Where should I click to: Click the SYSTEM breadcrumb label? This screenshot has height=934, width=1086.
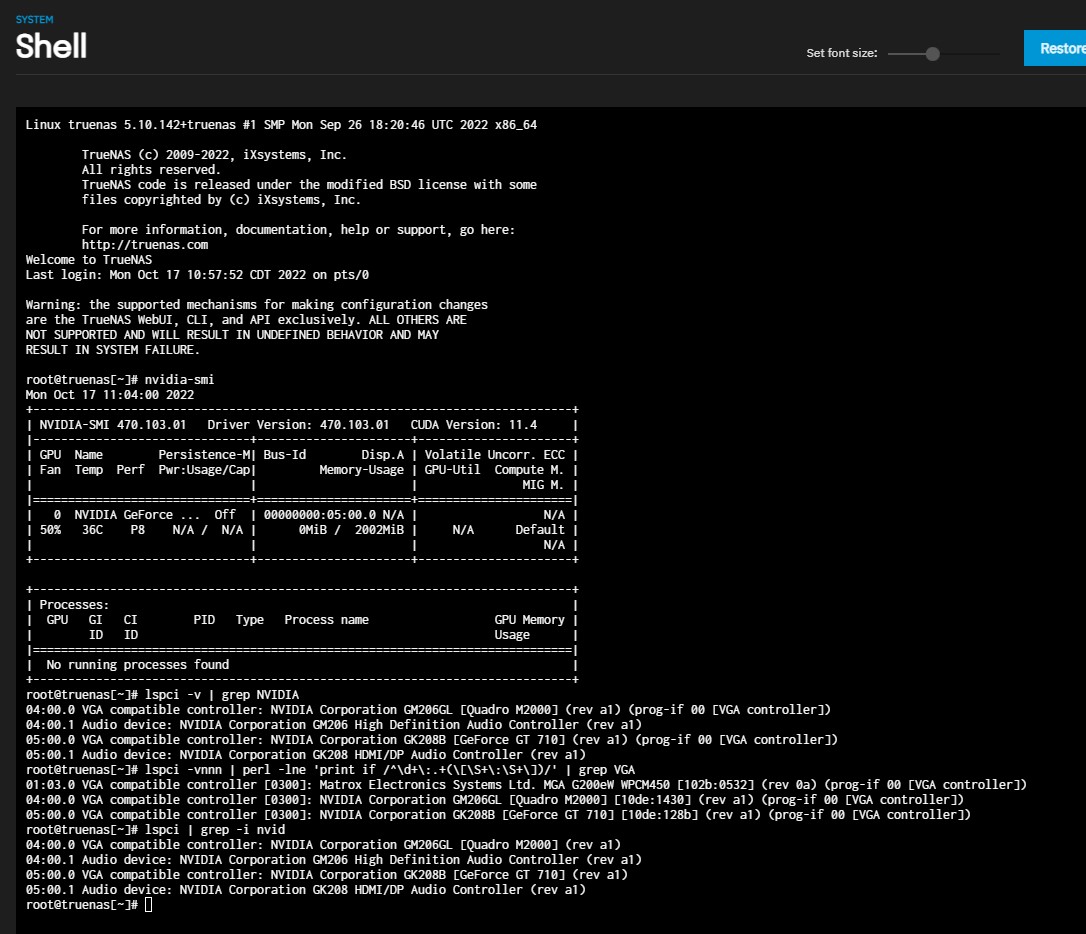[x=35, y=19]
